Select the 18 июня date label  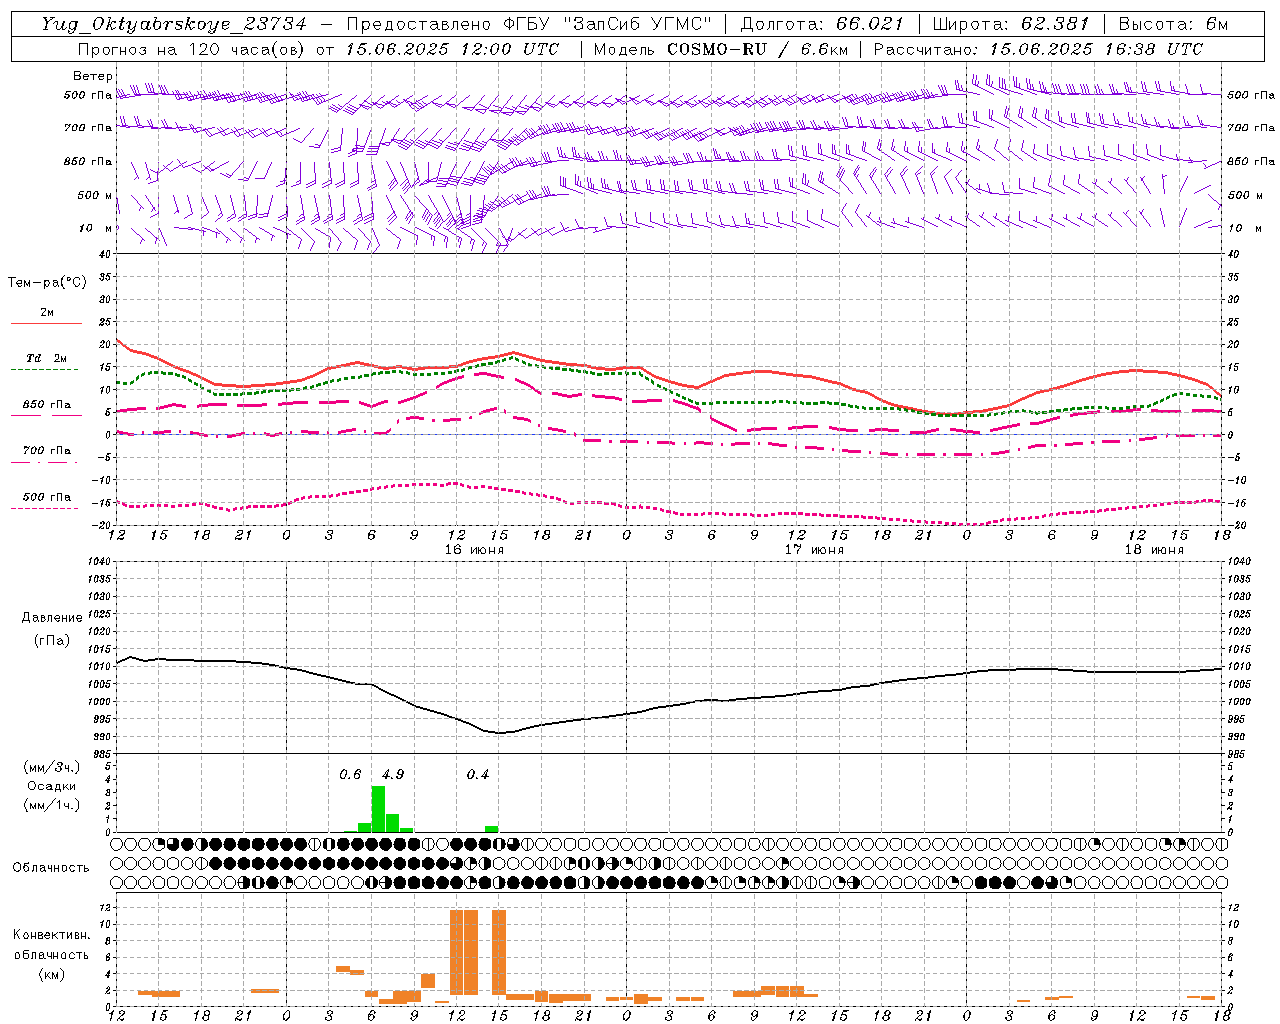(x=1154, y=550)
